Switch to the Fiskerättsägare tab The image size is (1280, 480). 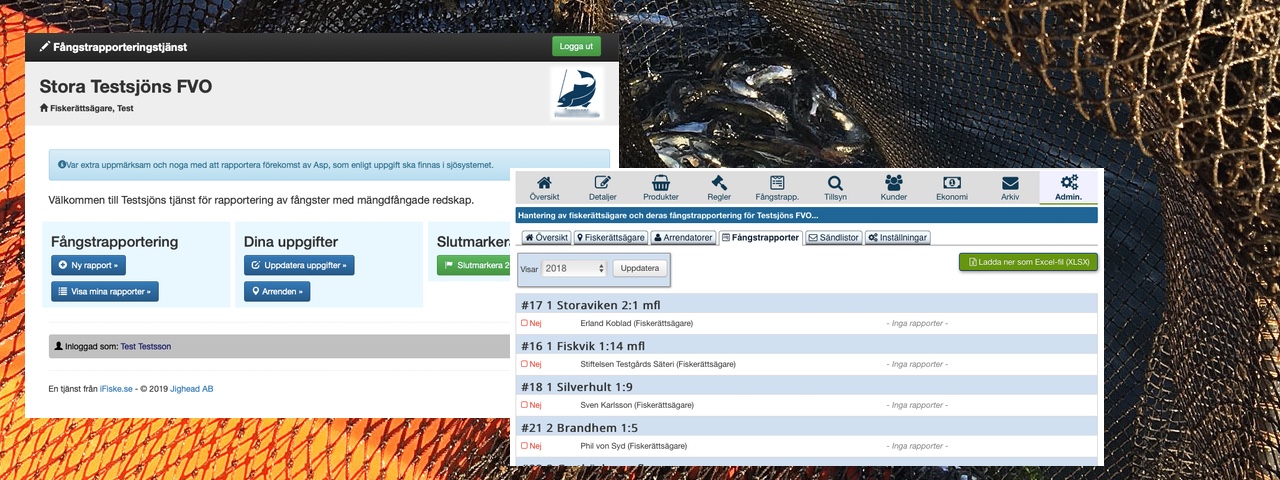(610, 238)
